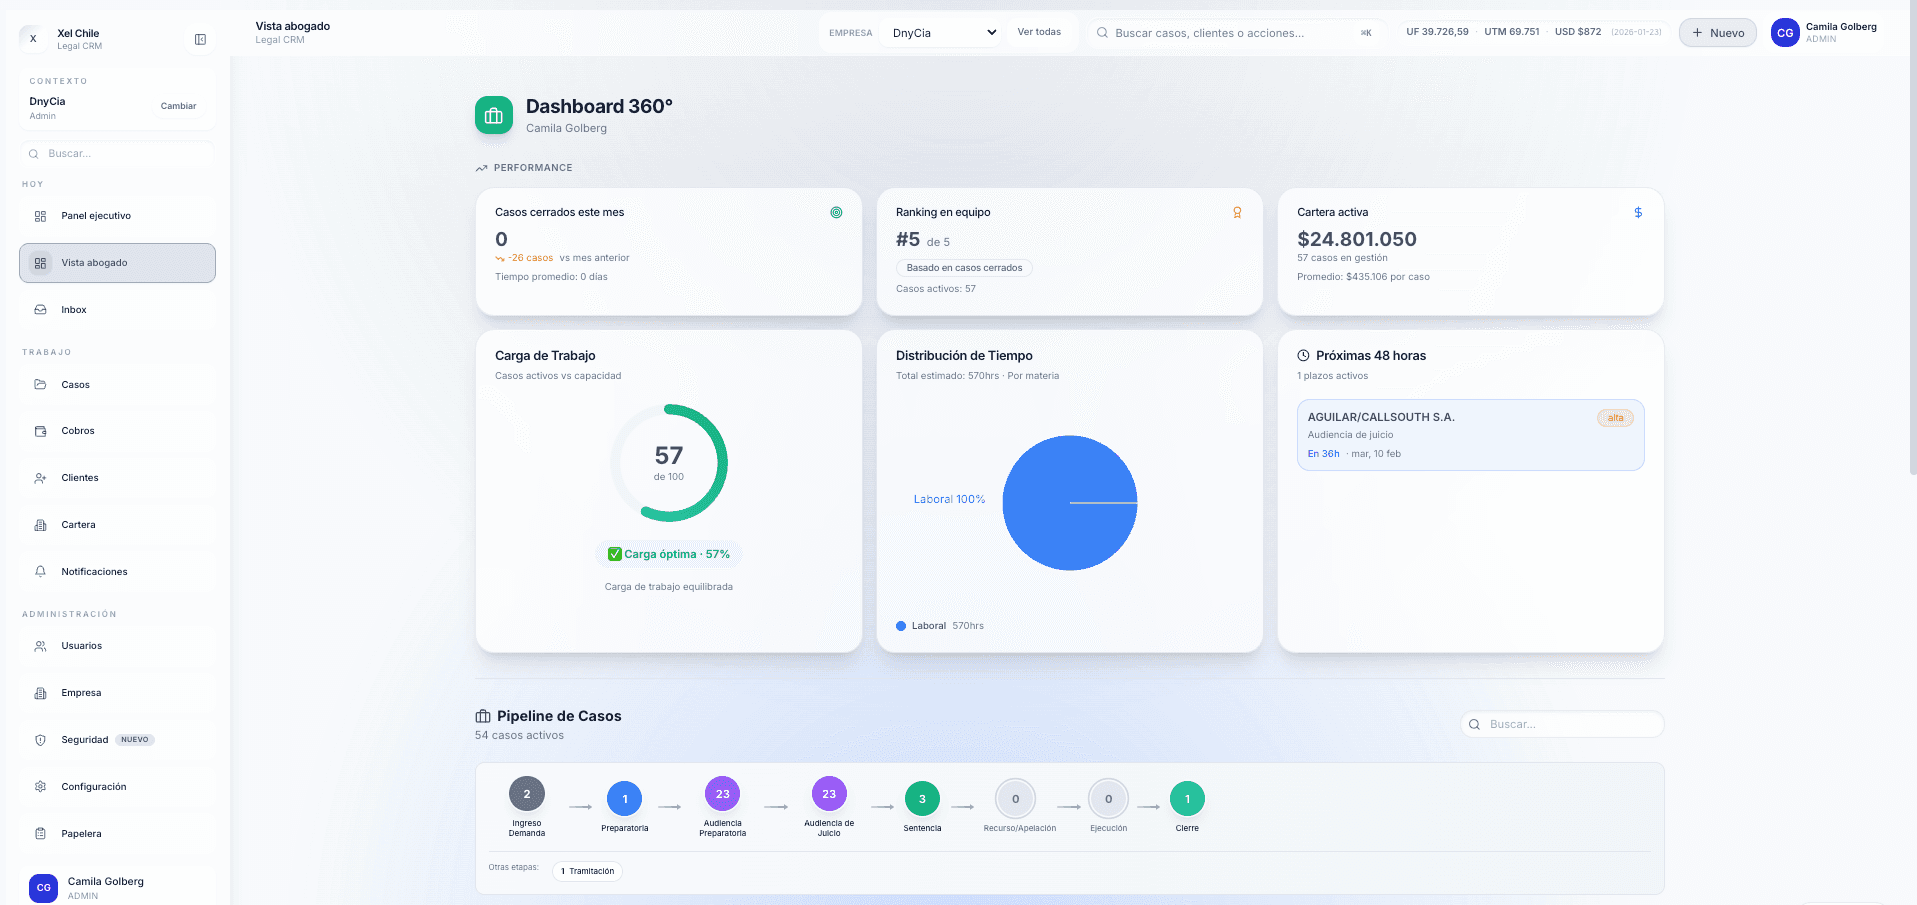Click the dollar icon on Cartera activa card
1917x905 pixels.
pyautogui.click(x=1638, y=212)
